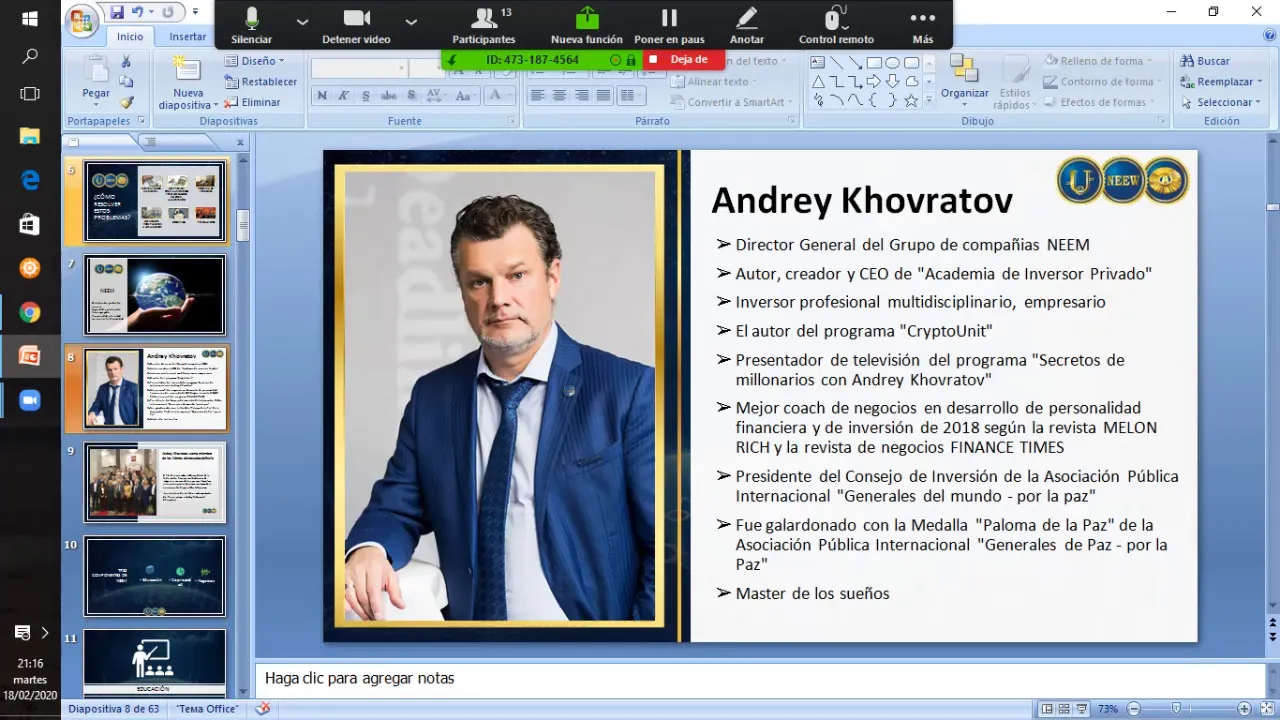The height and width of the screenshot is (720, 1280).
Task: Select the oval shape
Action: pos(892,62)
